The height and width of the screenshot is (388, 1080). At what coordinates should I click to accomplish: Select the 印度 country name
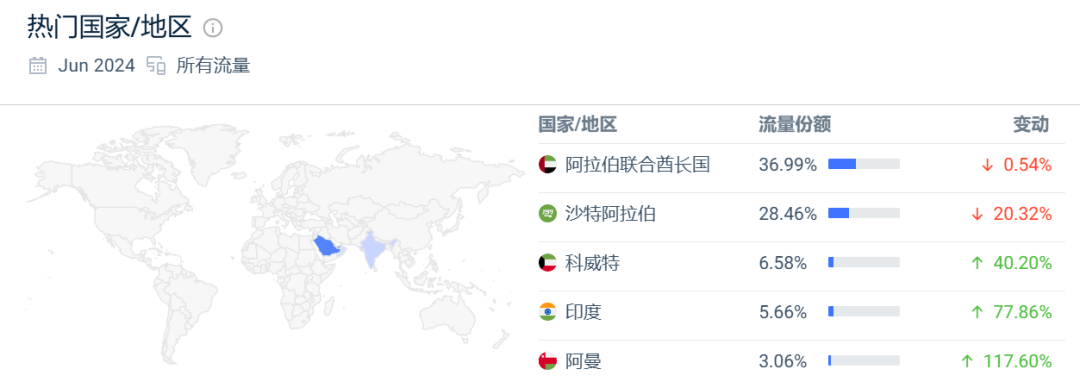point(583,312)
